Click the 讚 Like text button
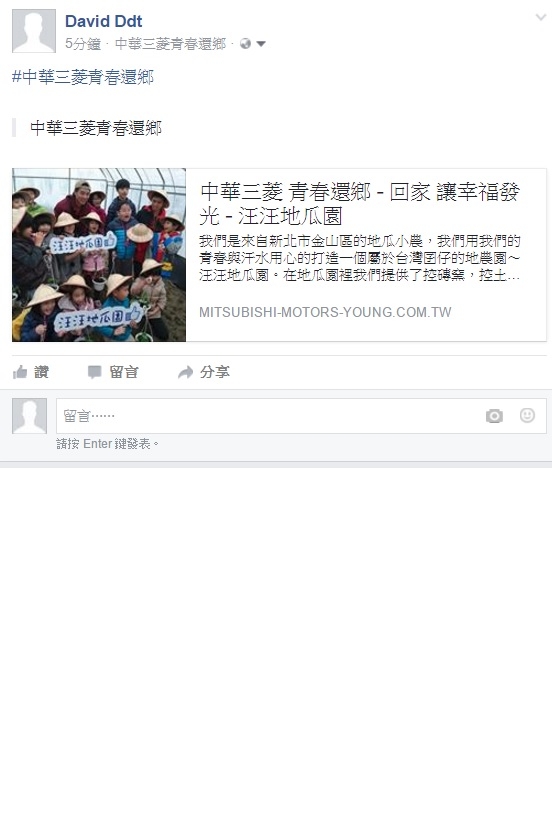The height and width of the screenshot is (826, 552). pyautogui.click(x=42, y=372)
